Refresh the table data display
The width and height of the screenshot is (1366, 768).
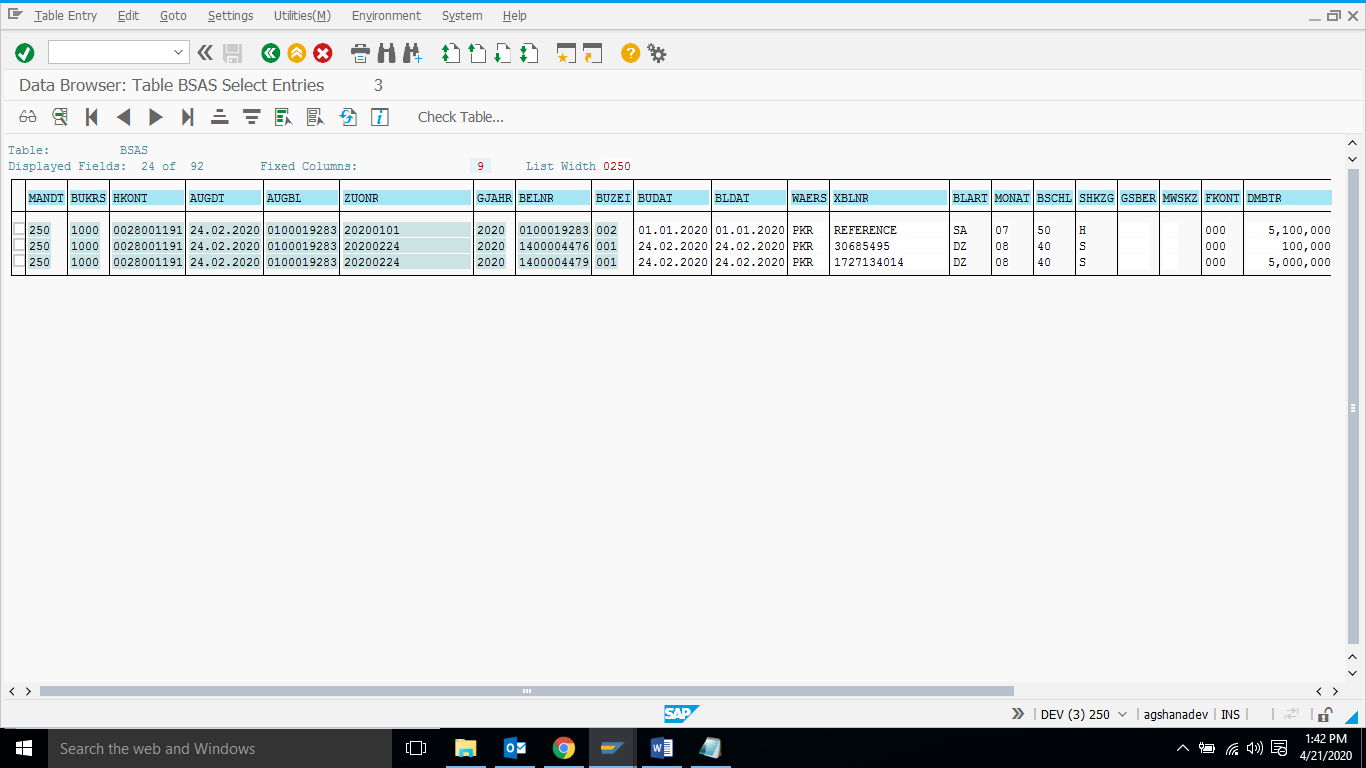coord(347,117)
